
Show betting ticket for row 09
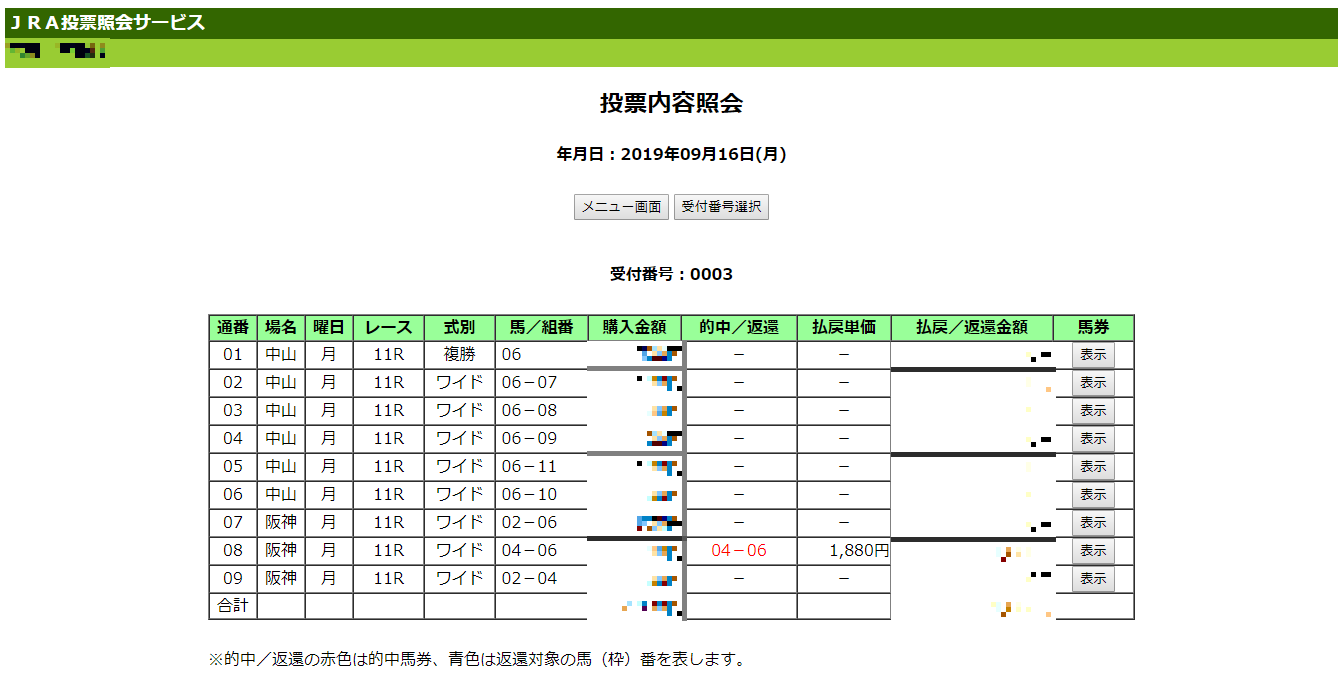1093,578
